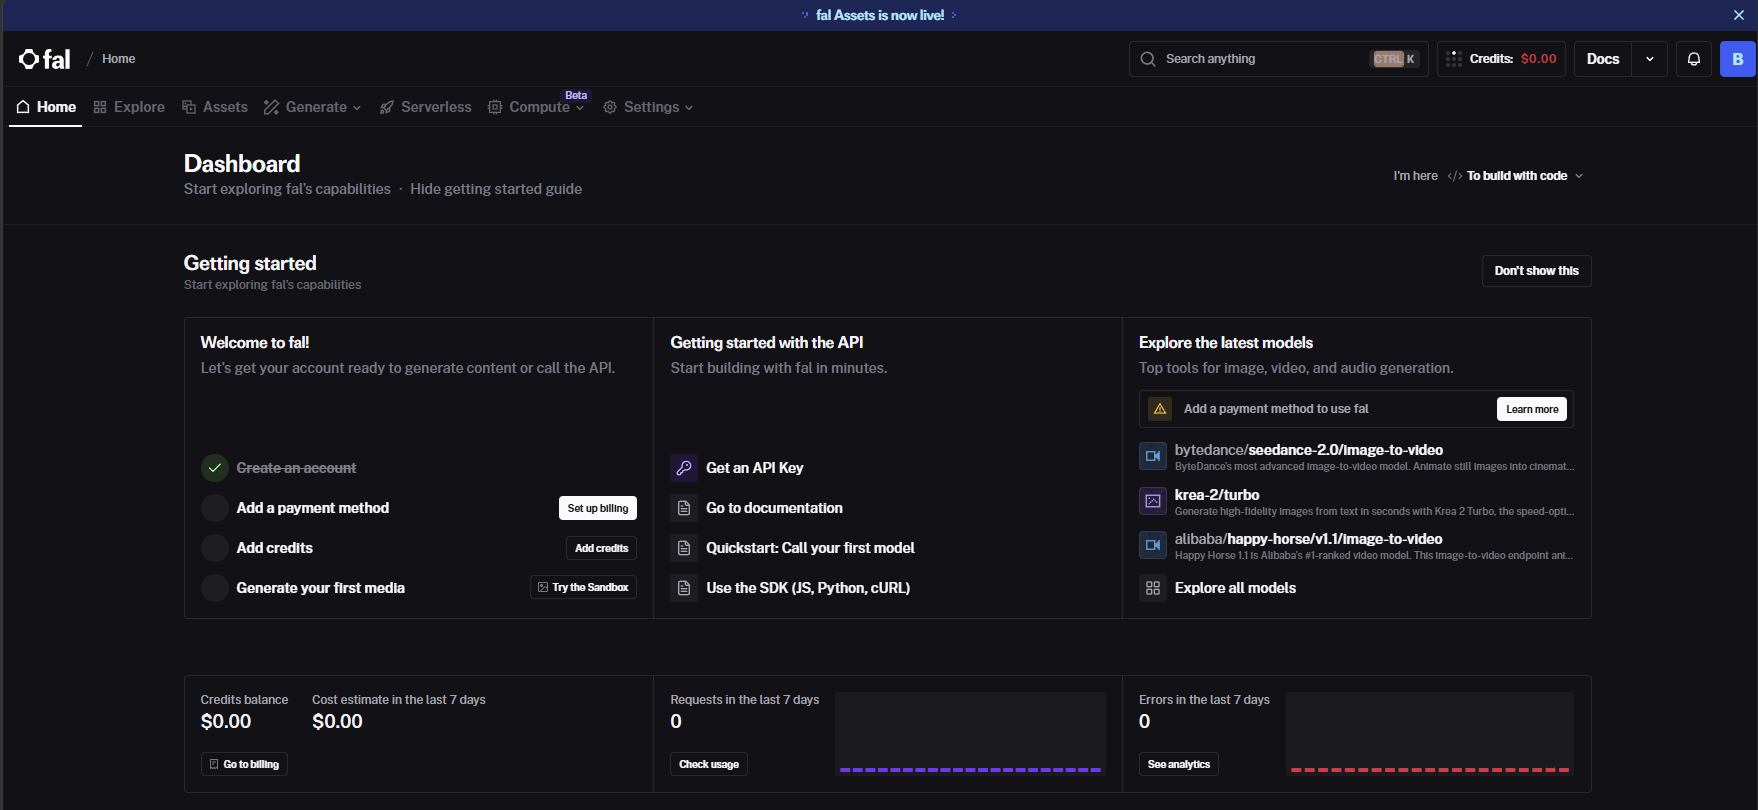Click the Add a payment method step circle

point(215,508)
